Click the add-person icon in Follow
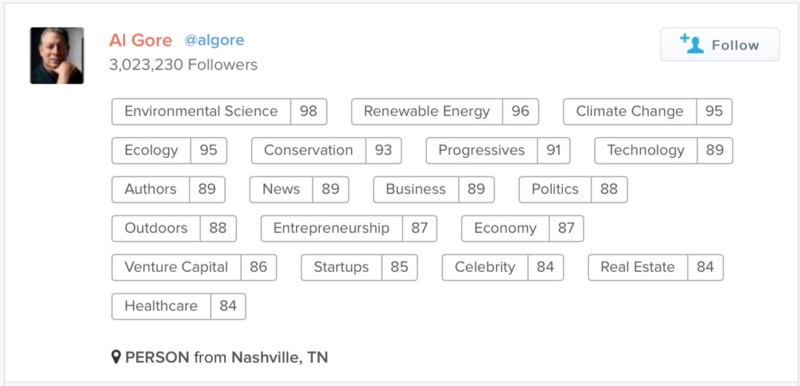 [x=692, y=44]
